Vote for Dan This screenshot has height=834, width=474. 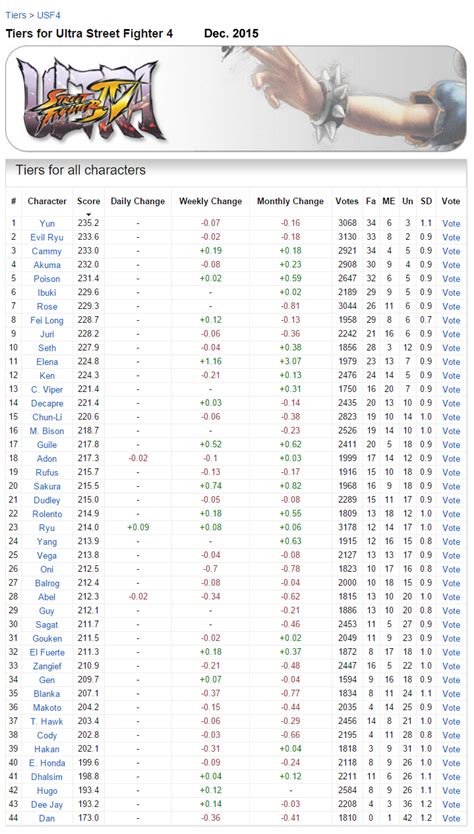pyautogui.click(x=451, y=818)
